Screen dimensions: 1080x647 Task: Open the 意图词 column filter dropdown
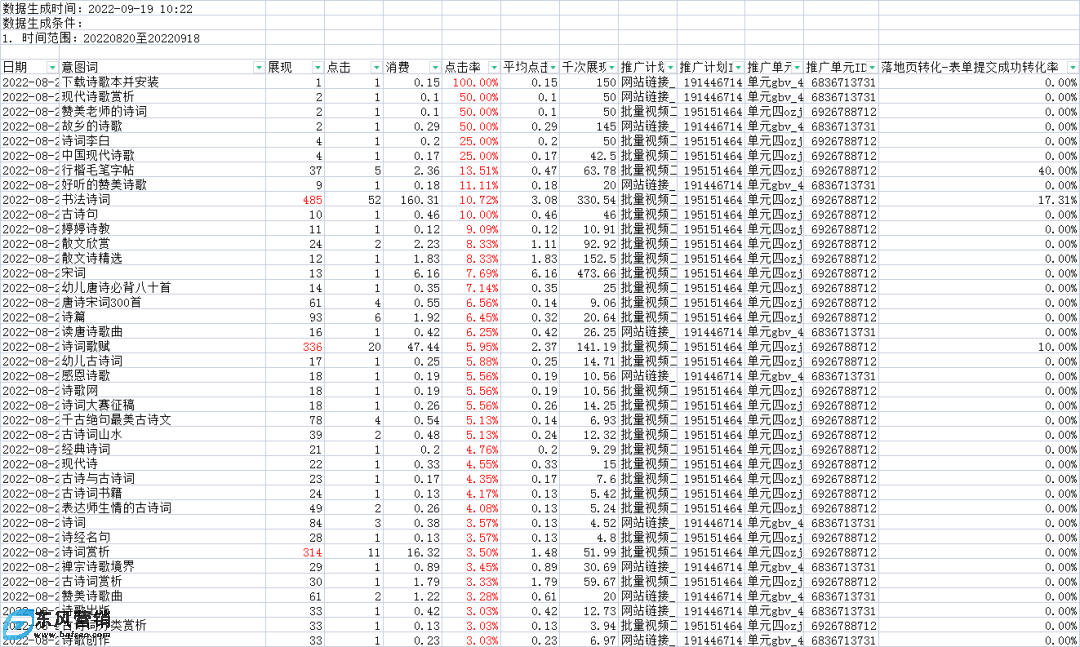point(258,67)
